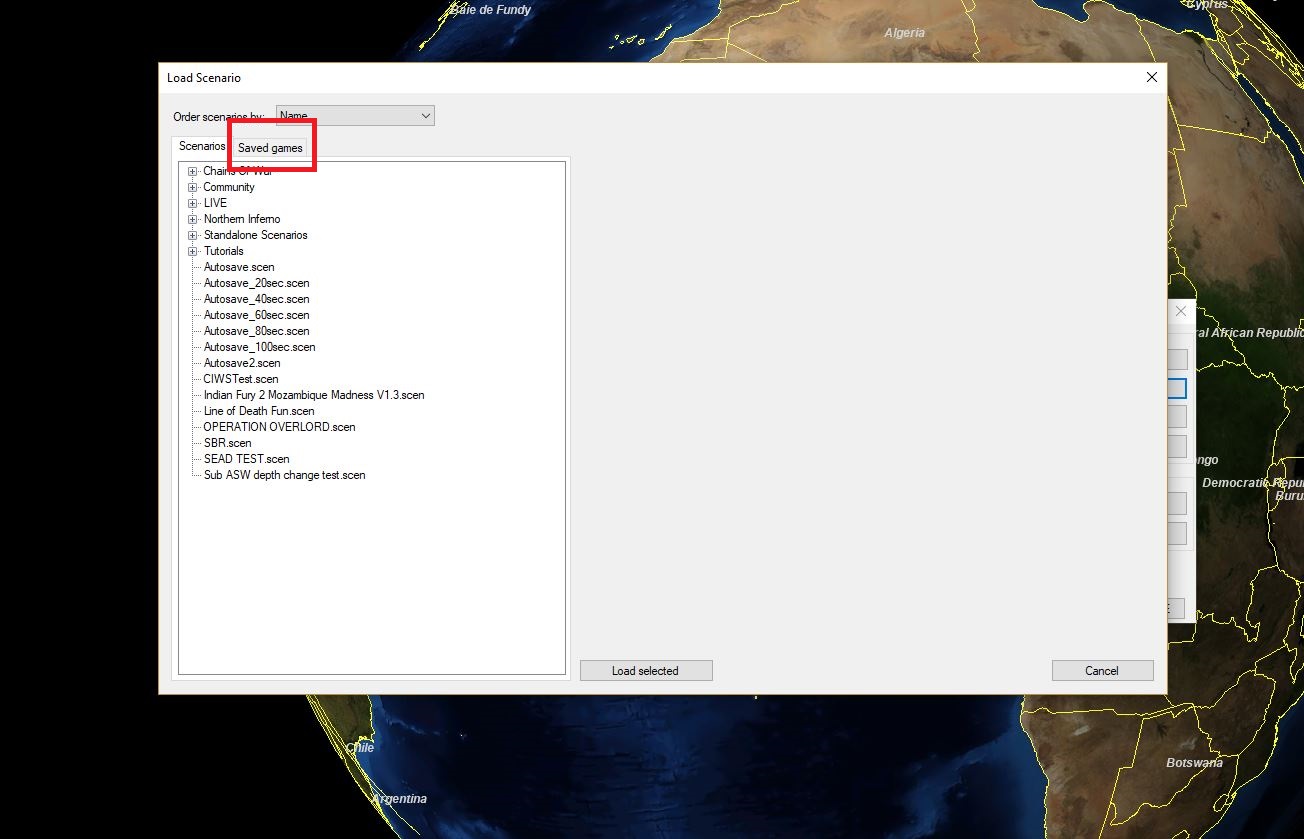Image resolution: width=1304 pixels, height=839 pixels.
Task: Select Autosave_80sec.scen file
Action: click(257, 331)
